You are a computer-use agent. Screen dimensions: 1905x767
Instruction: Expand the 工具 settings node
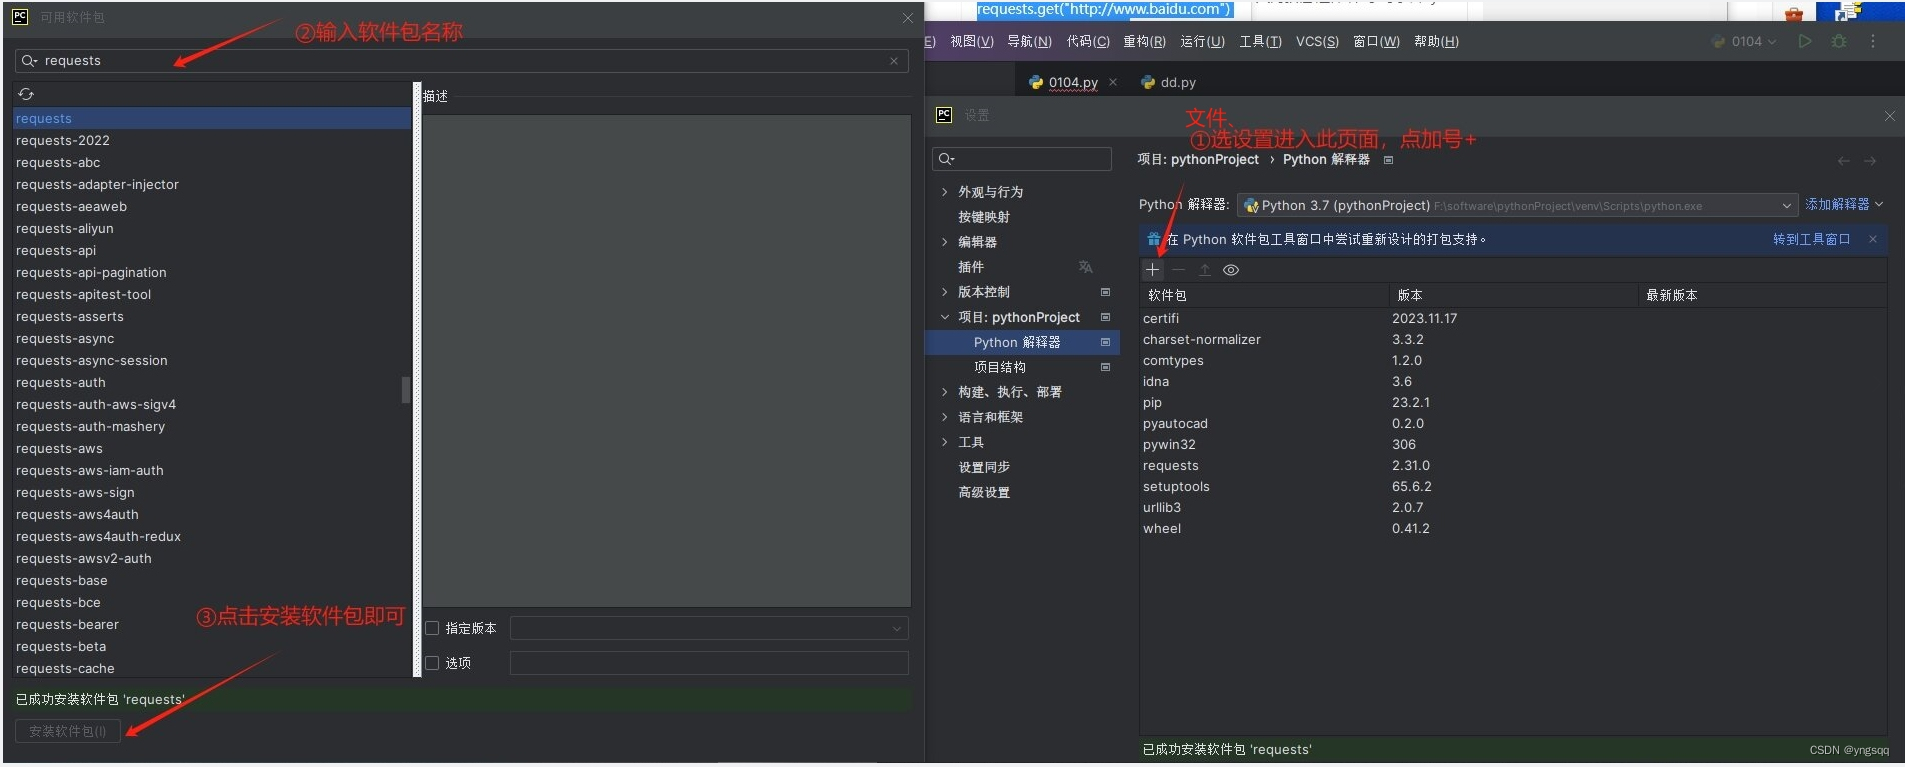pyautogui.click(x=944, y=442)
